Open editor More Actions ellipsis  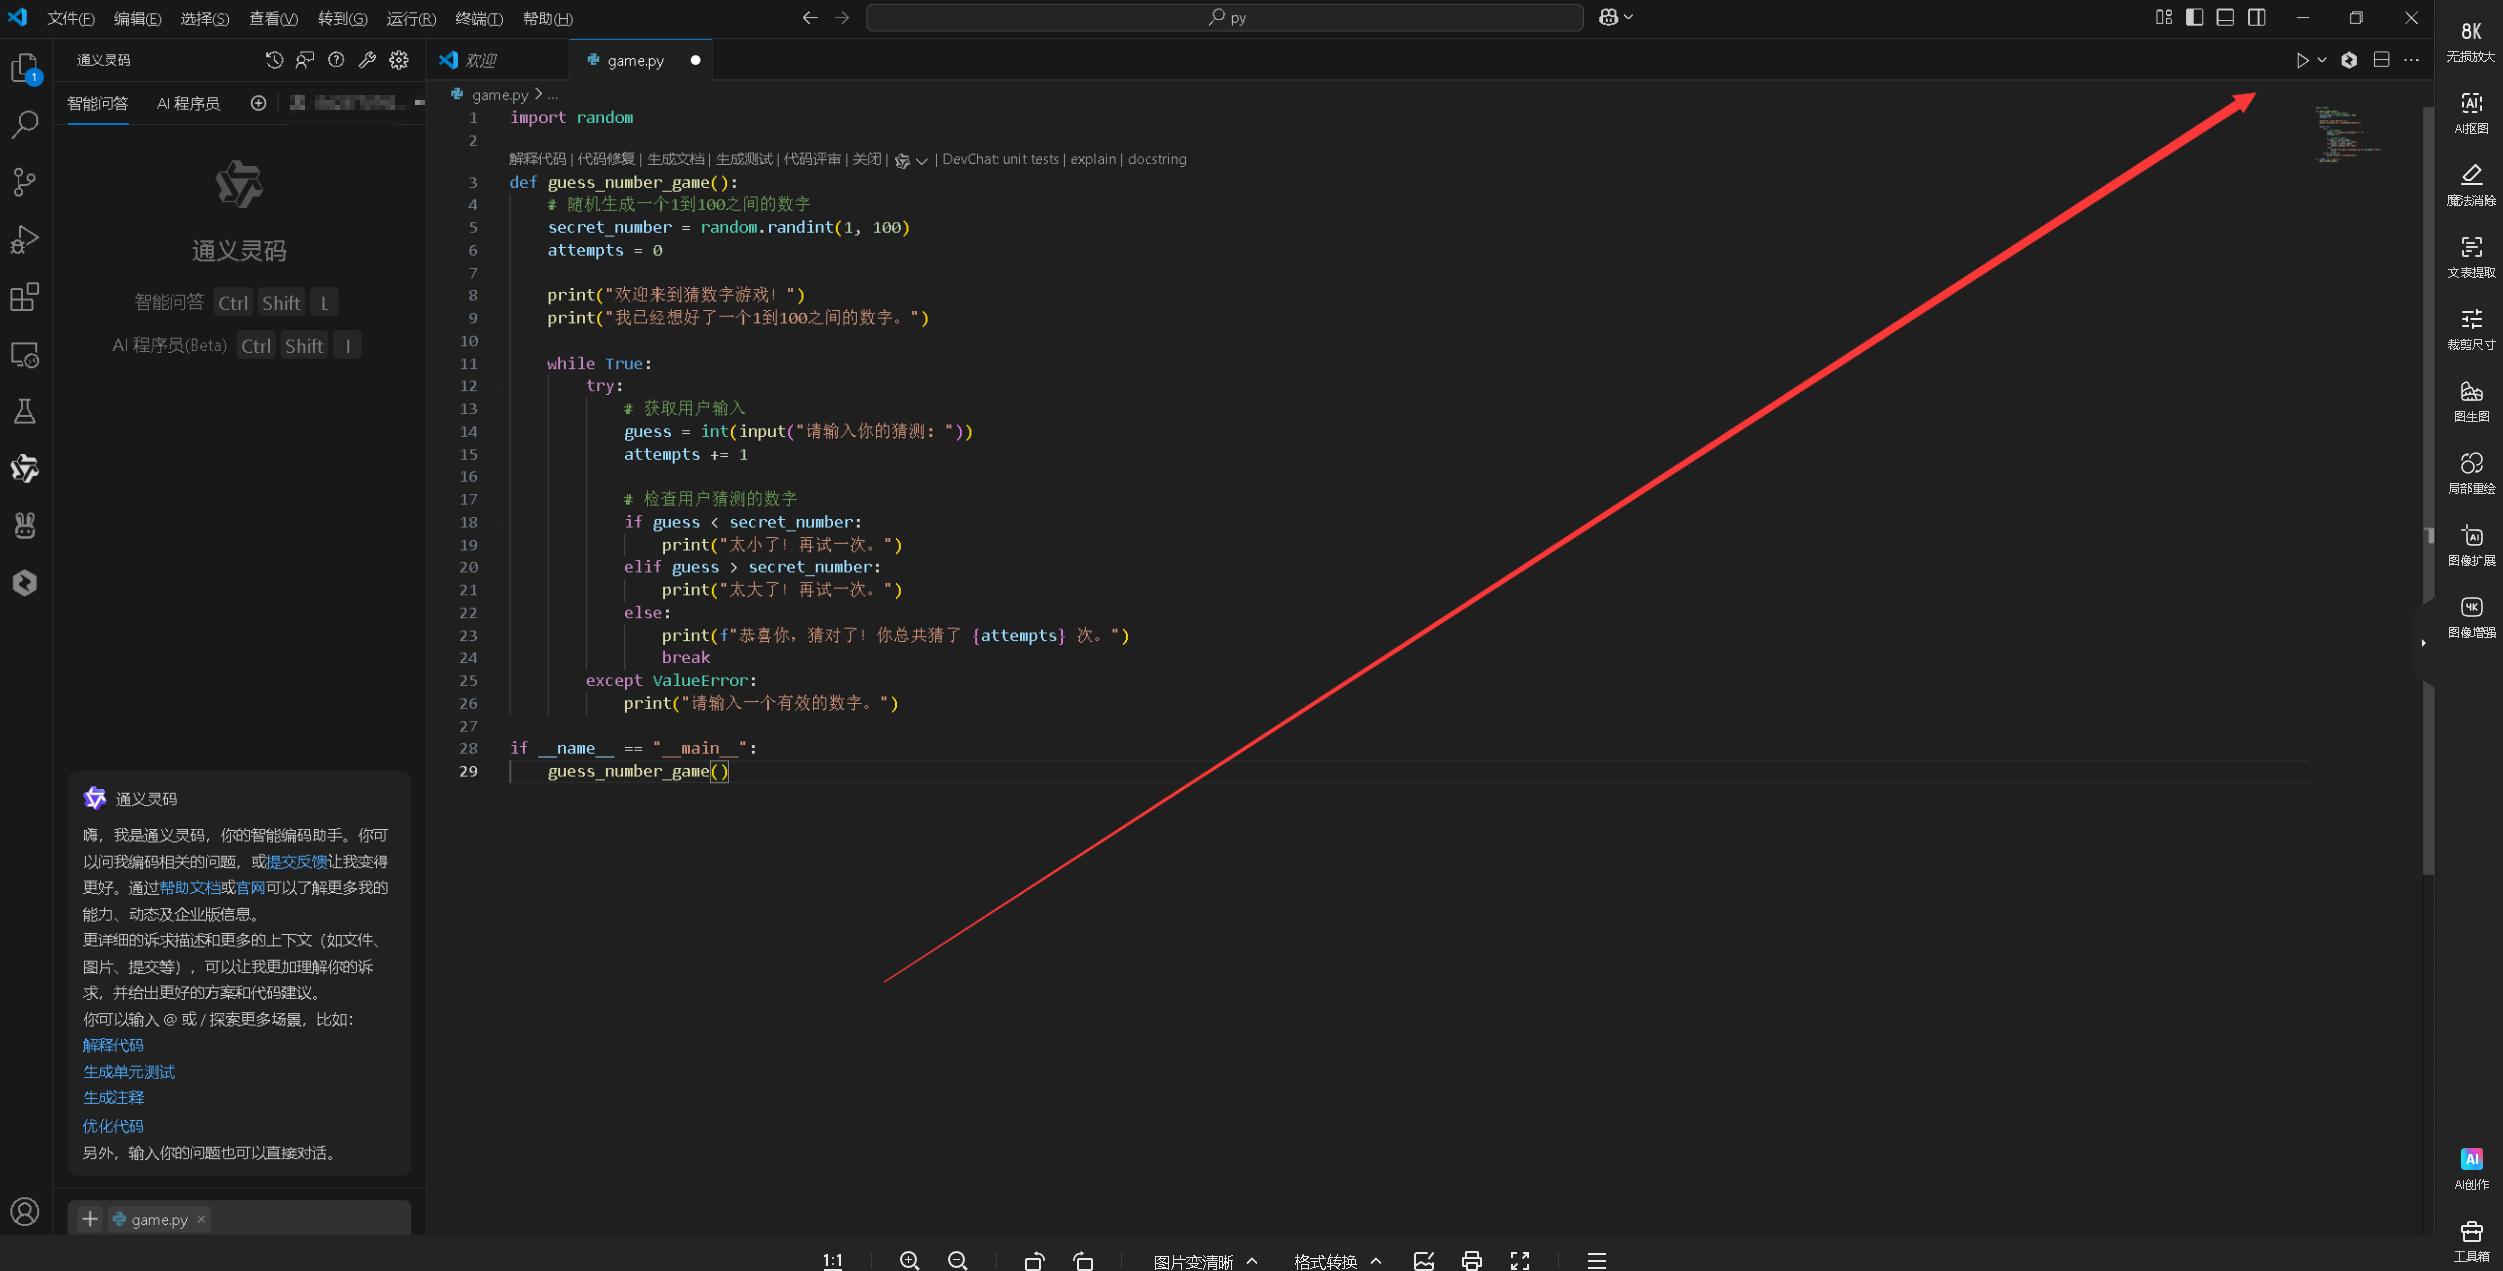point(2412,60)
